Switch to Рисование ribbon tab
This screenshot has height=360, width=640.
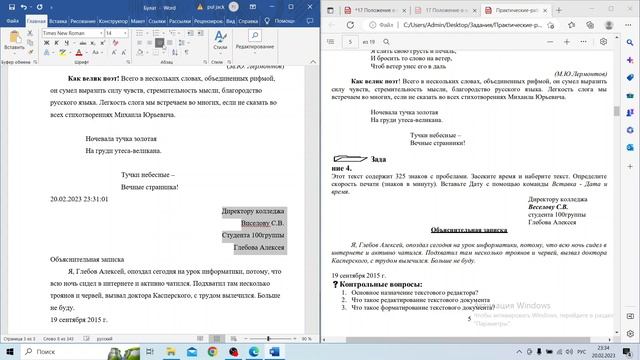tap(82, 21)
